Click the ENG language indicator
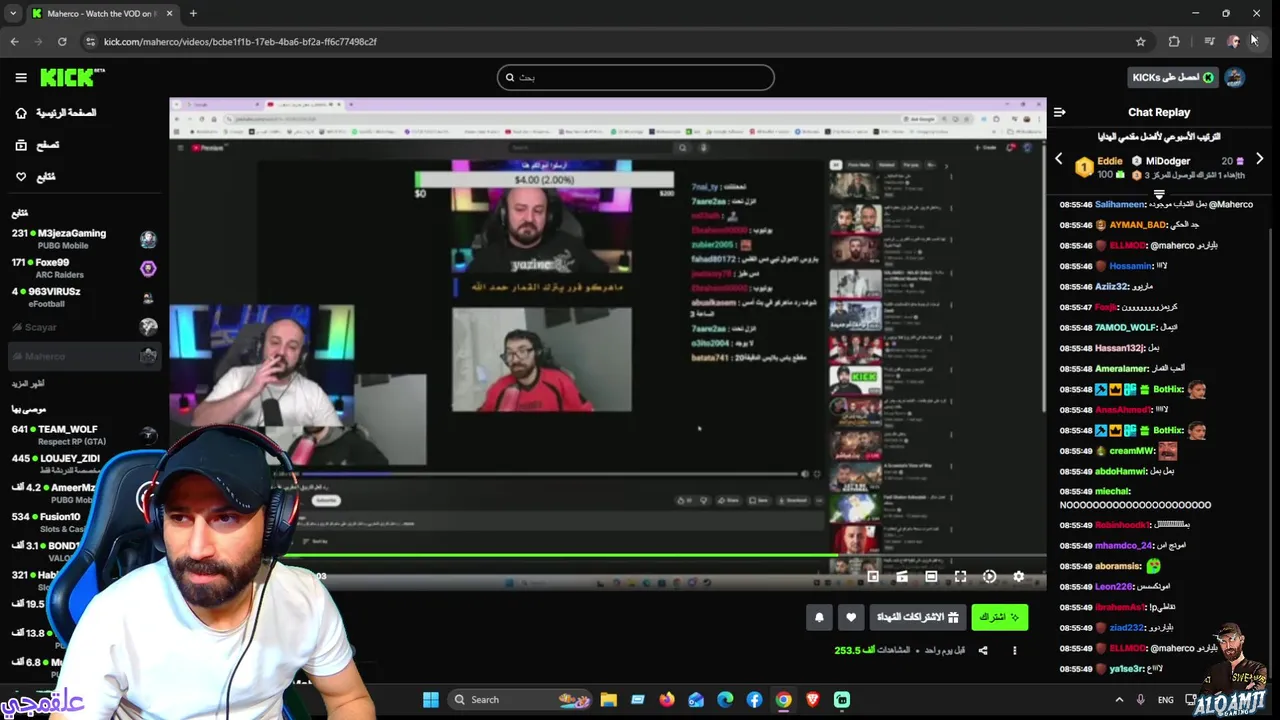Image resolution: width=1280 pixels, height=720 pixels. 1166,700
